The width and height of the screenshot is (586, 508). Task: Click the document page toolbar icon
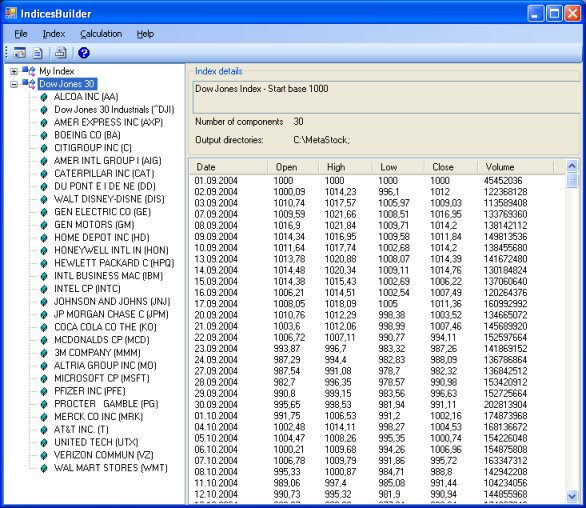point(38,53)
